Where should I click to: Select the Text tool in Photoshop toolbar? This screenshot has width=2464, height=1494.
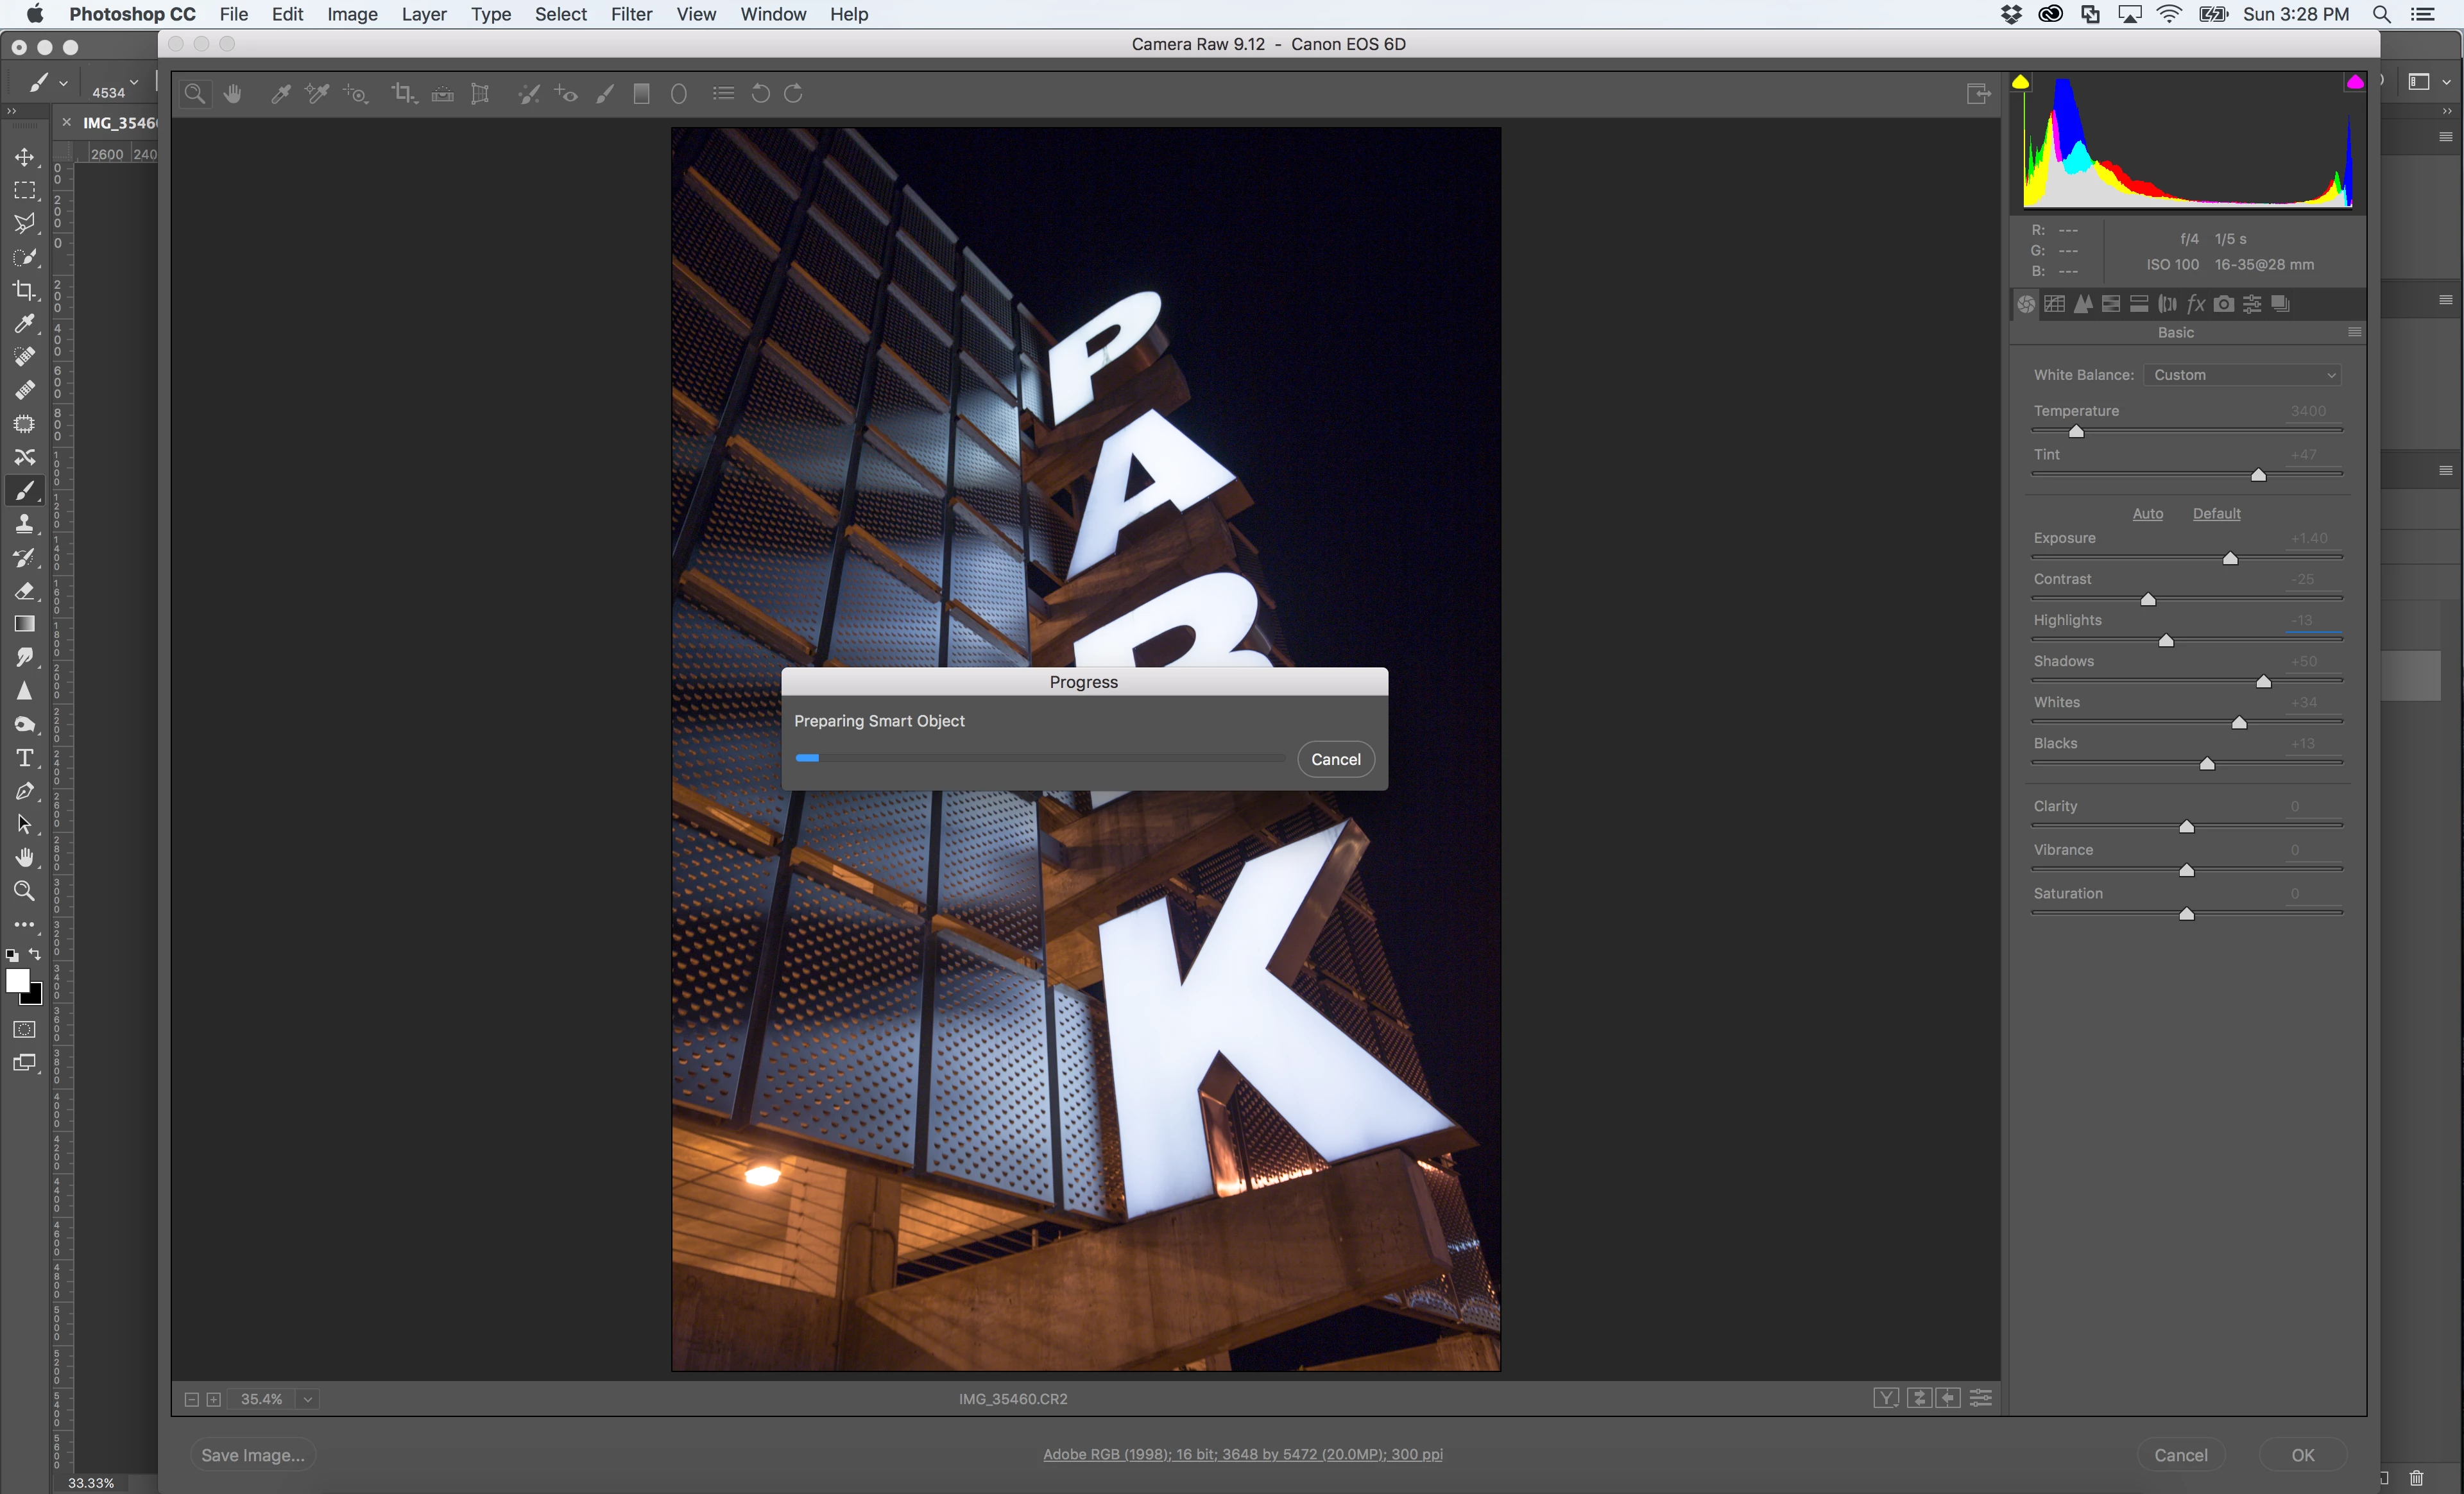point(24,758)
